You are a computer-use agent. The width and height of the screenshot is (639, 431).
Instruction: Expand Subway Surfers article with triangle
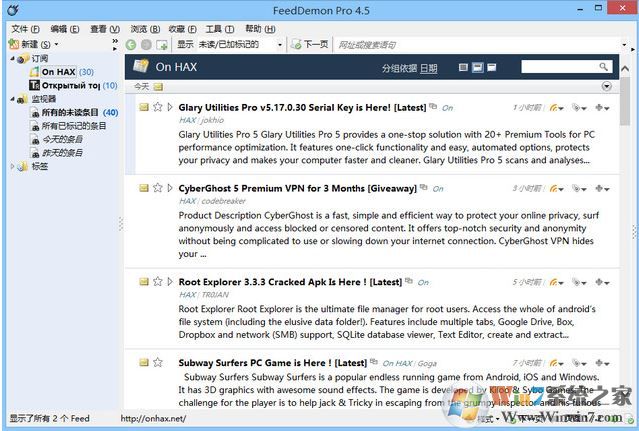pyautogui.click(x=171, y=362)
